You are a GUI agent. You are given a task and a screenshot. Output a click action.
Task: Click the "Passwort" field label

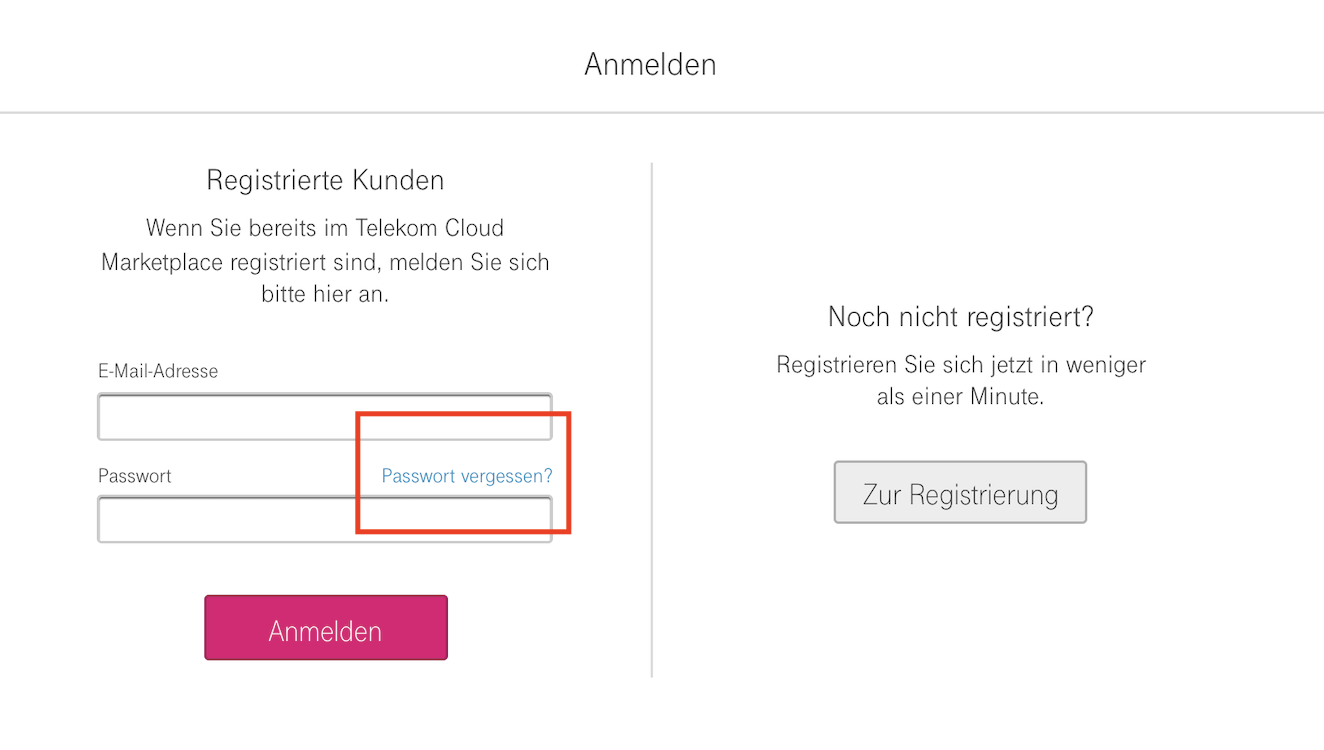point(135,476)
